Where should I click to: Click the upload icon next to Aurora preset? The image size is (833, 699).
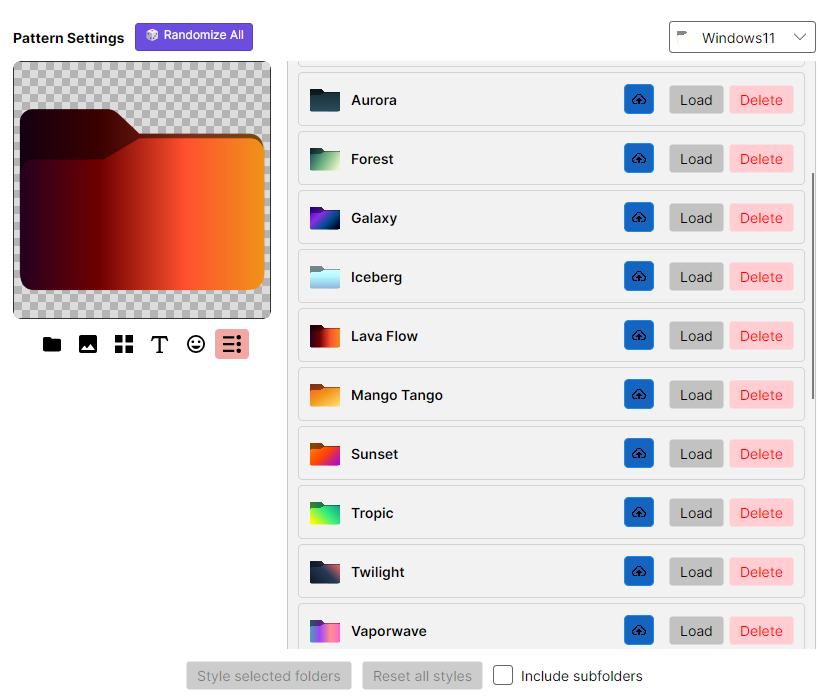tap(639, 99)
